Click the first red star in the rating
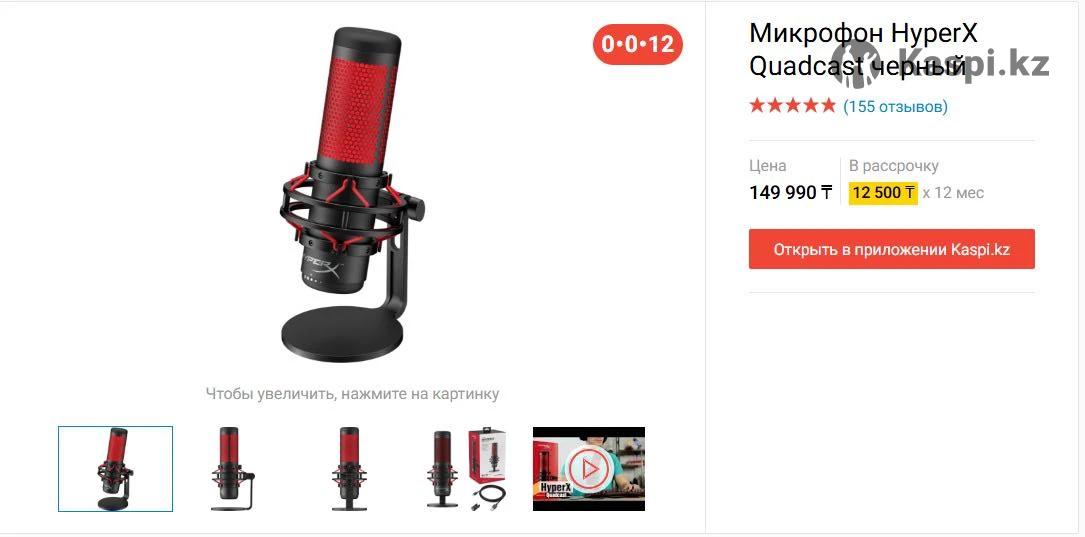This screenshot has width=1085, height=537. [x=757, y=106]
